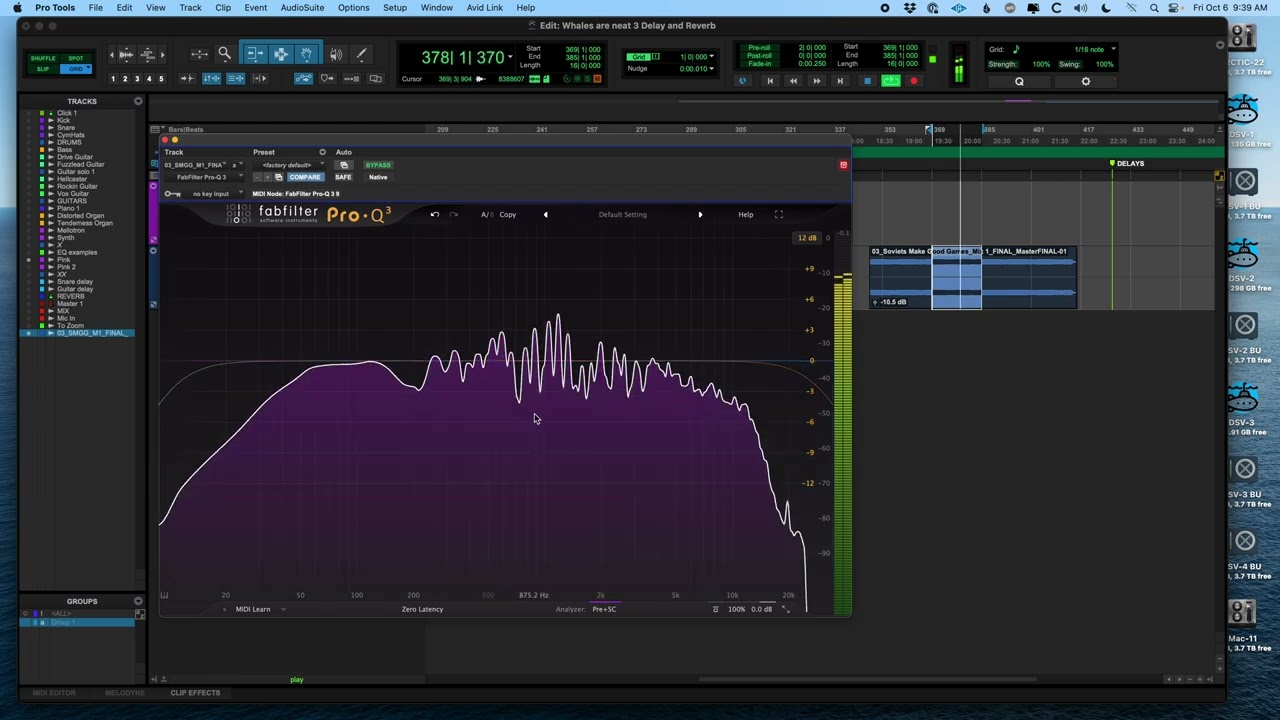The image size is (1280, 720).
Task: Toggle Tab to Transients icon
Action: point(187,78)
